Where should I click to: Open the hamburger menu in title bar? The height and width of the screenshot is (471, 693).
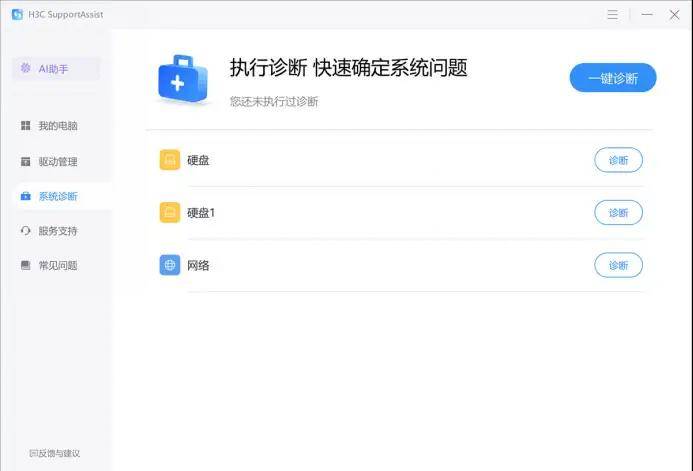point(612,14)
